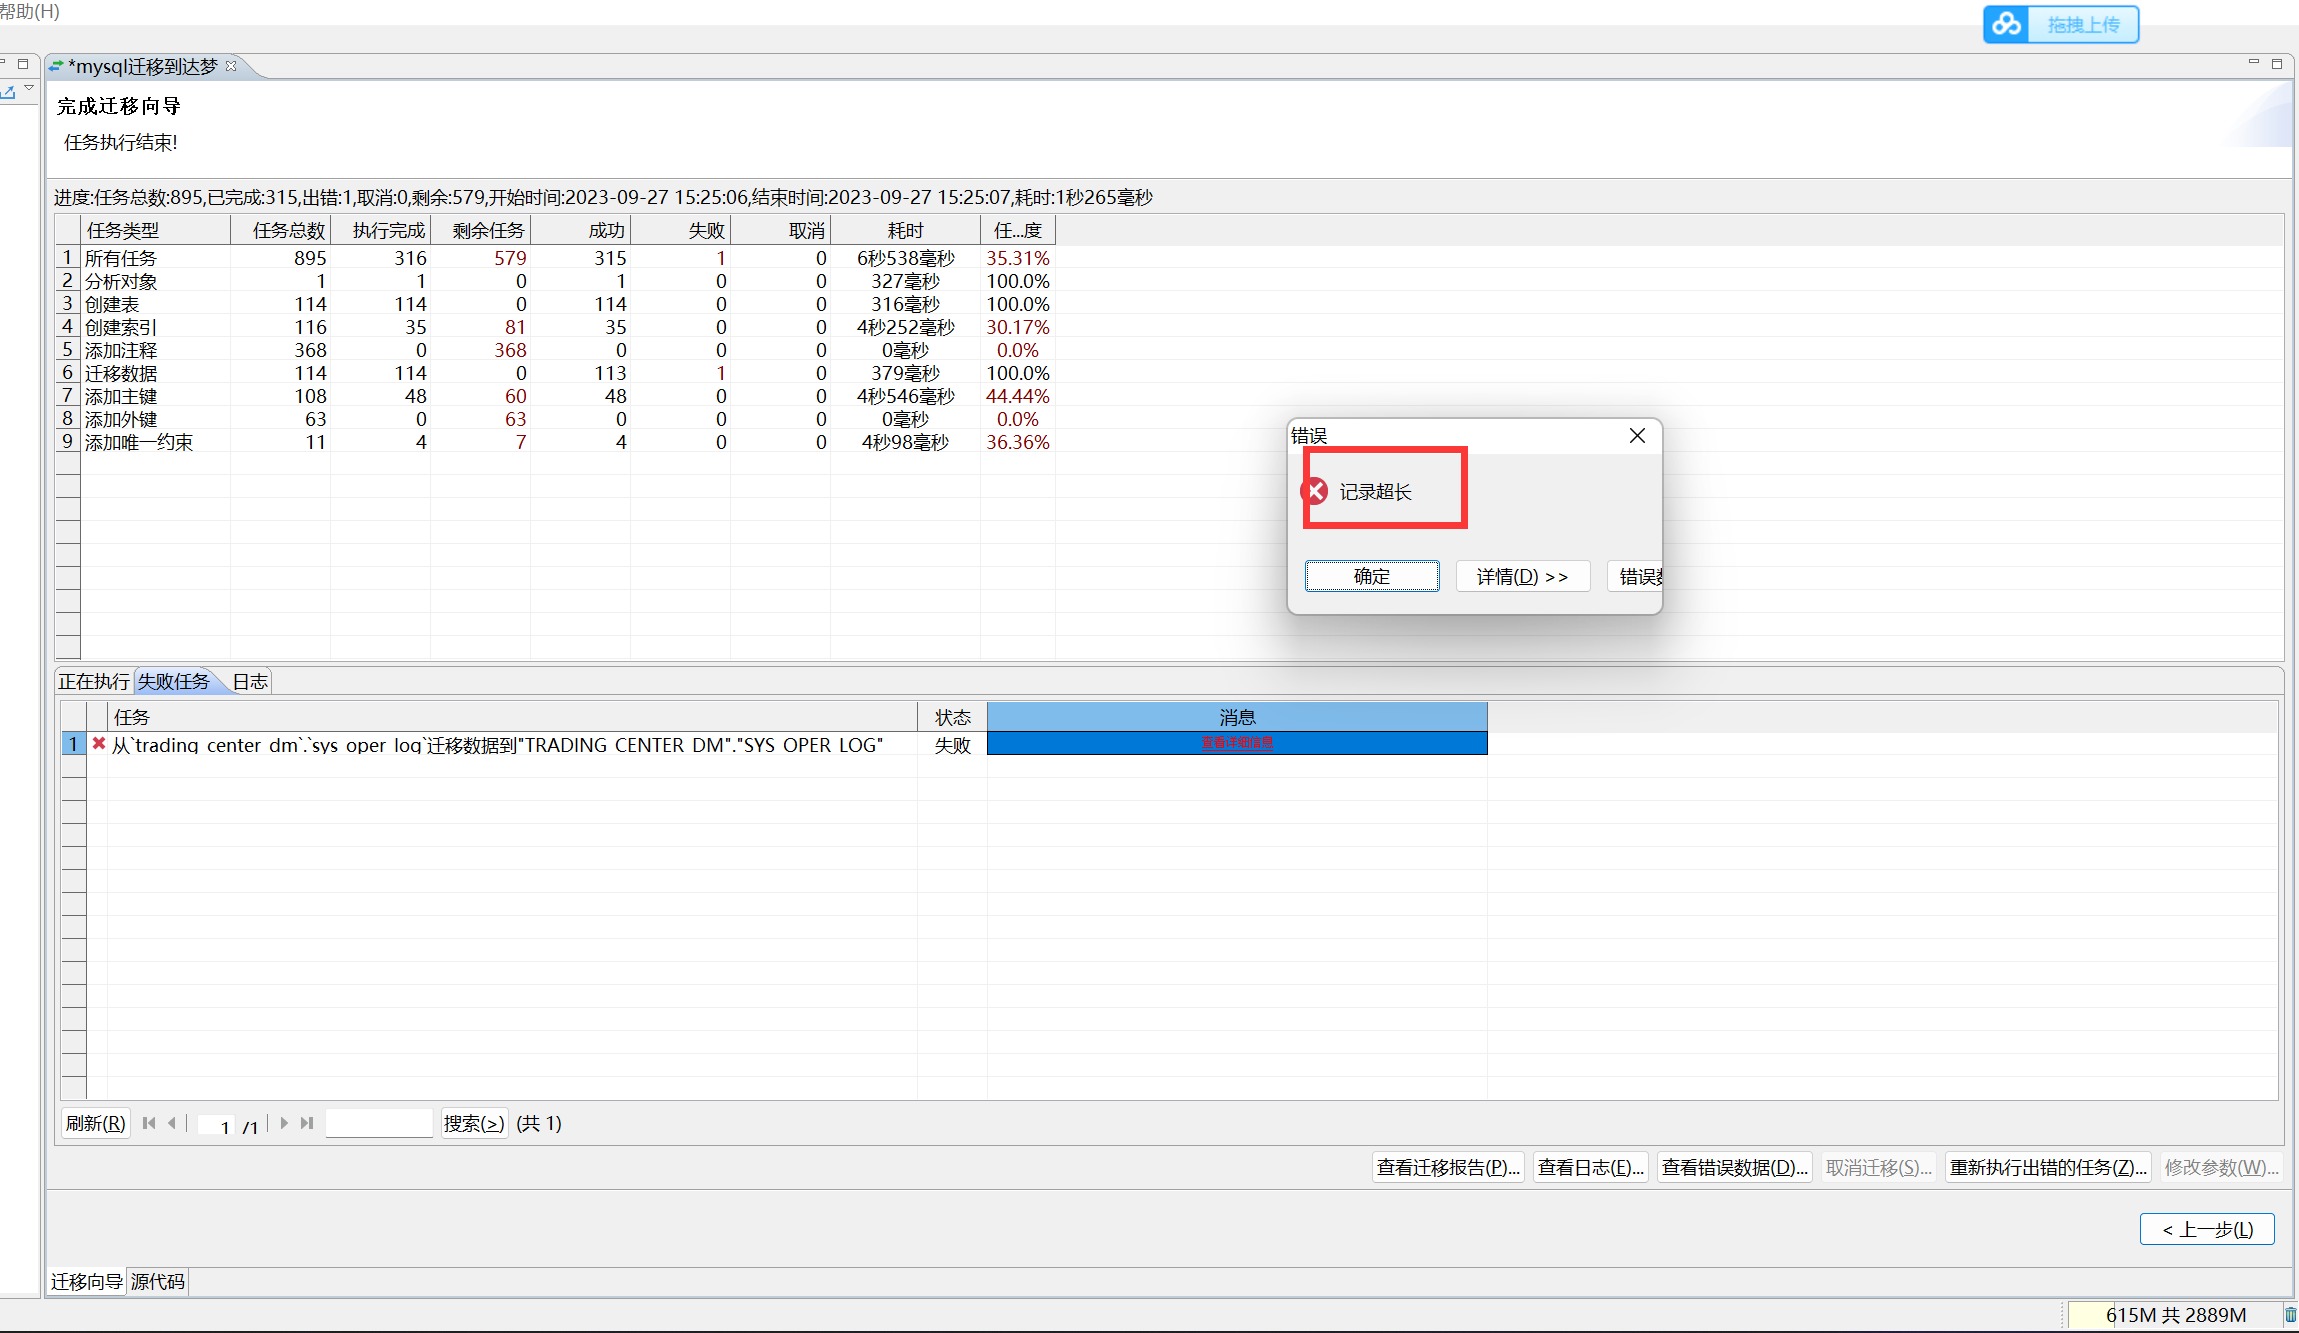
Task: Jump to last page in pager
Action: coord(307,1123)
